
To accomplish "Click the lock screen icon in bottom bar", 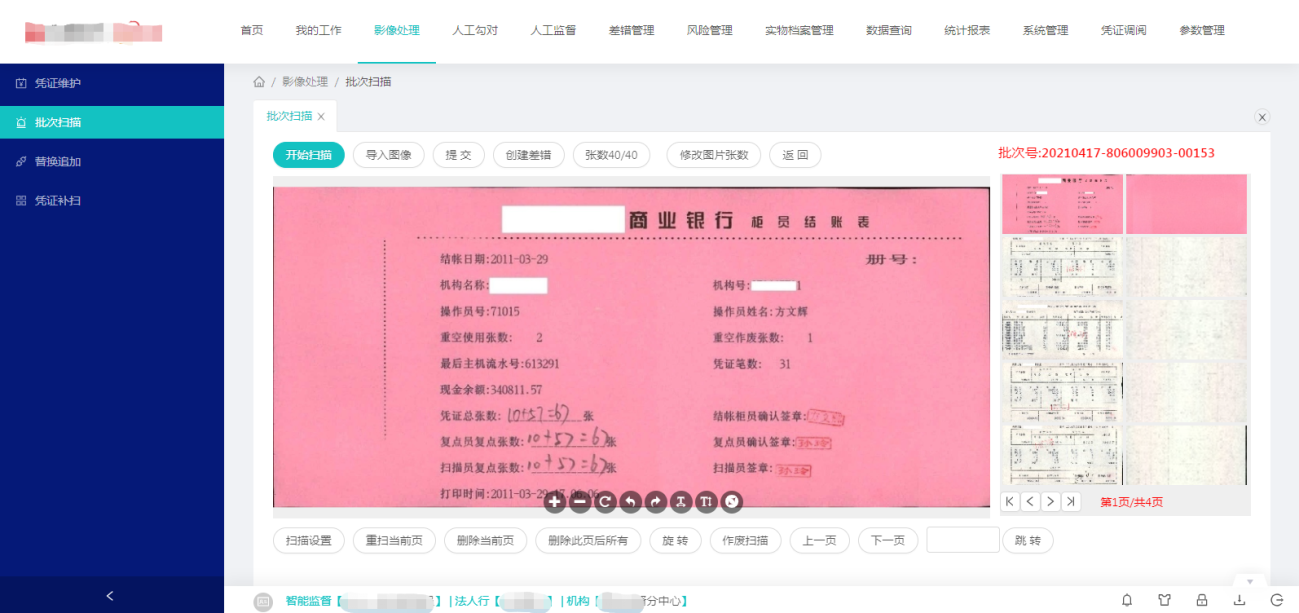I will point(1202,600).
